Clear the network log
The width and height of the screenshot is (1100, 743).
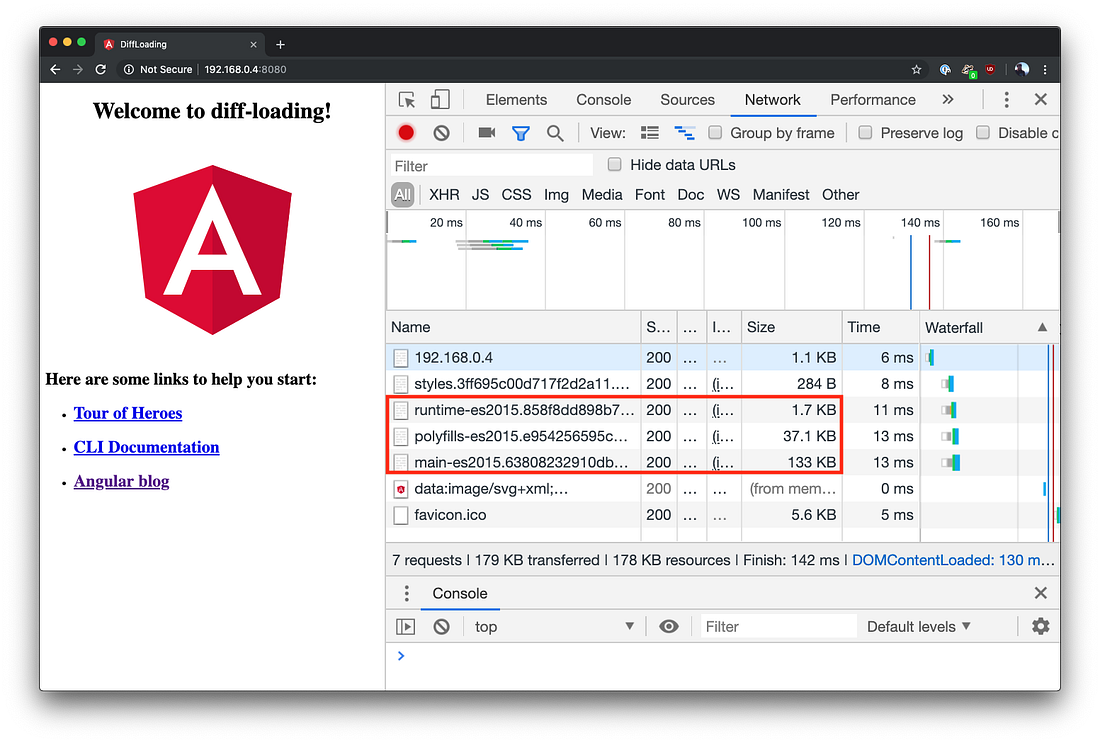(x=440, y=132)
